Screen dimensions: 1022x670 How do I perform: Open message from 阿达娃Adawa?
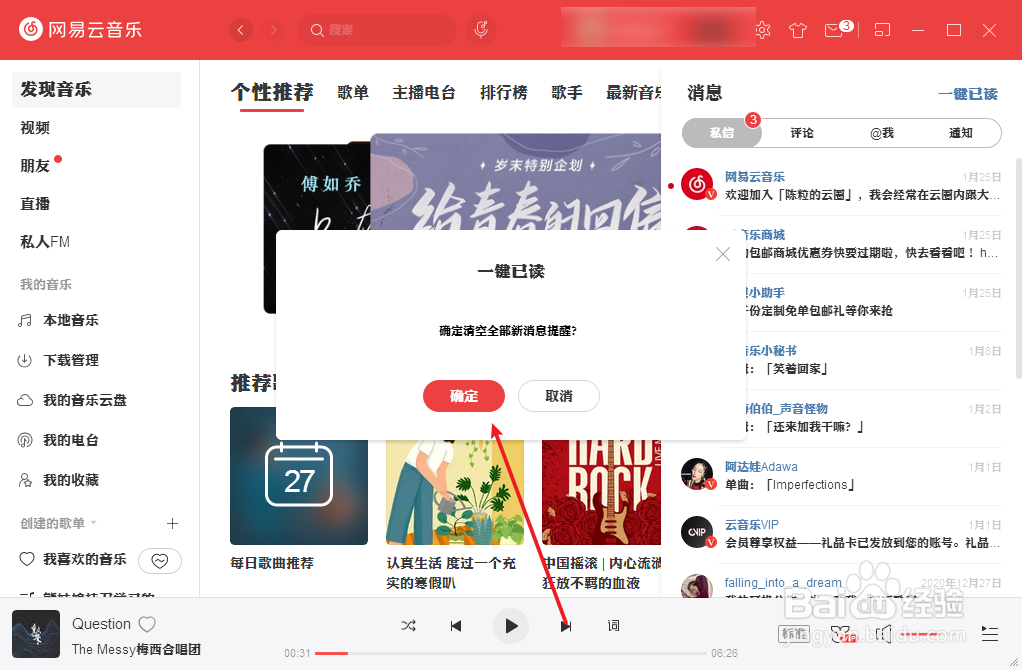[x=840, y=476]
